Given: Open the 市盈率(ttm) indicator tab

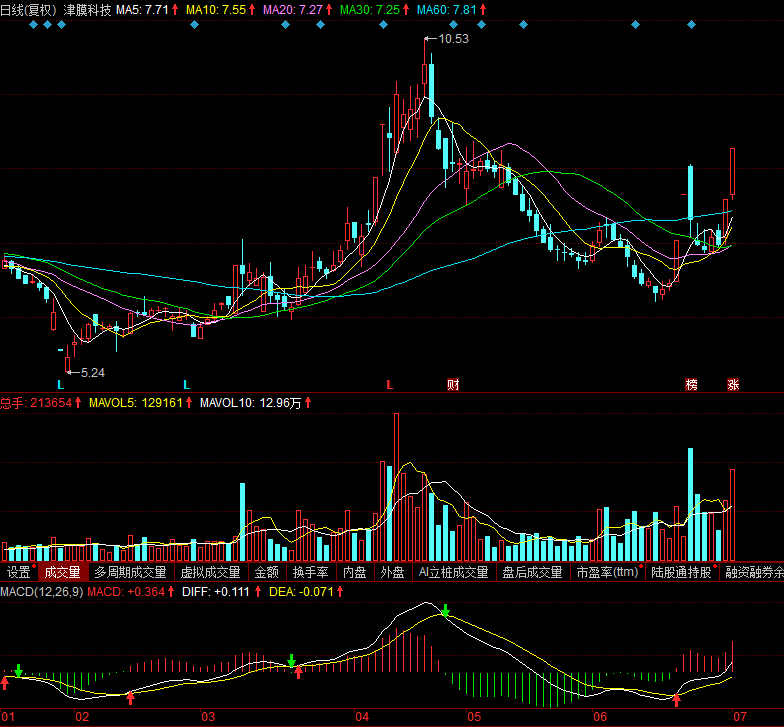Looking at the screenshot, I should (607, 573).
